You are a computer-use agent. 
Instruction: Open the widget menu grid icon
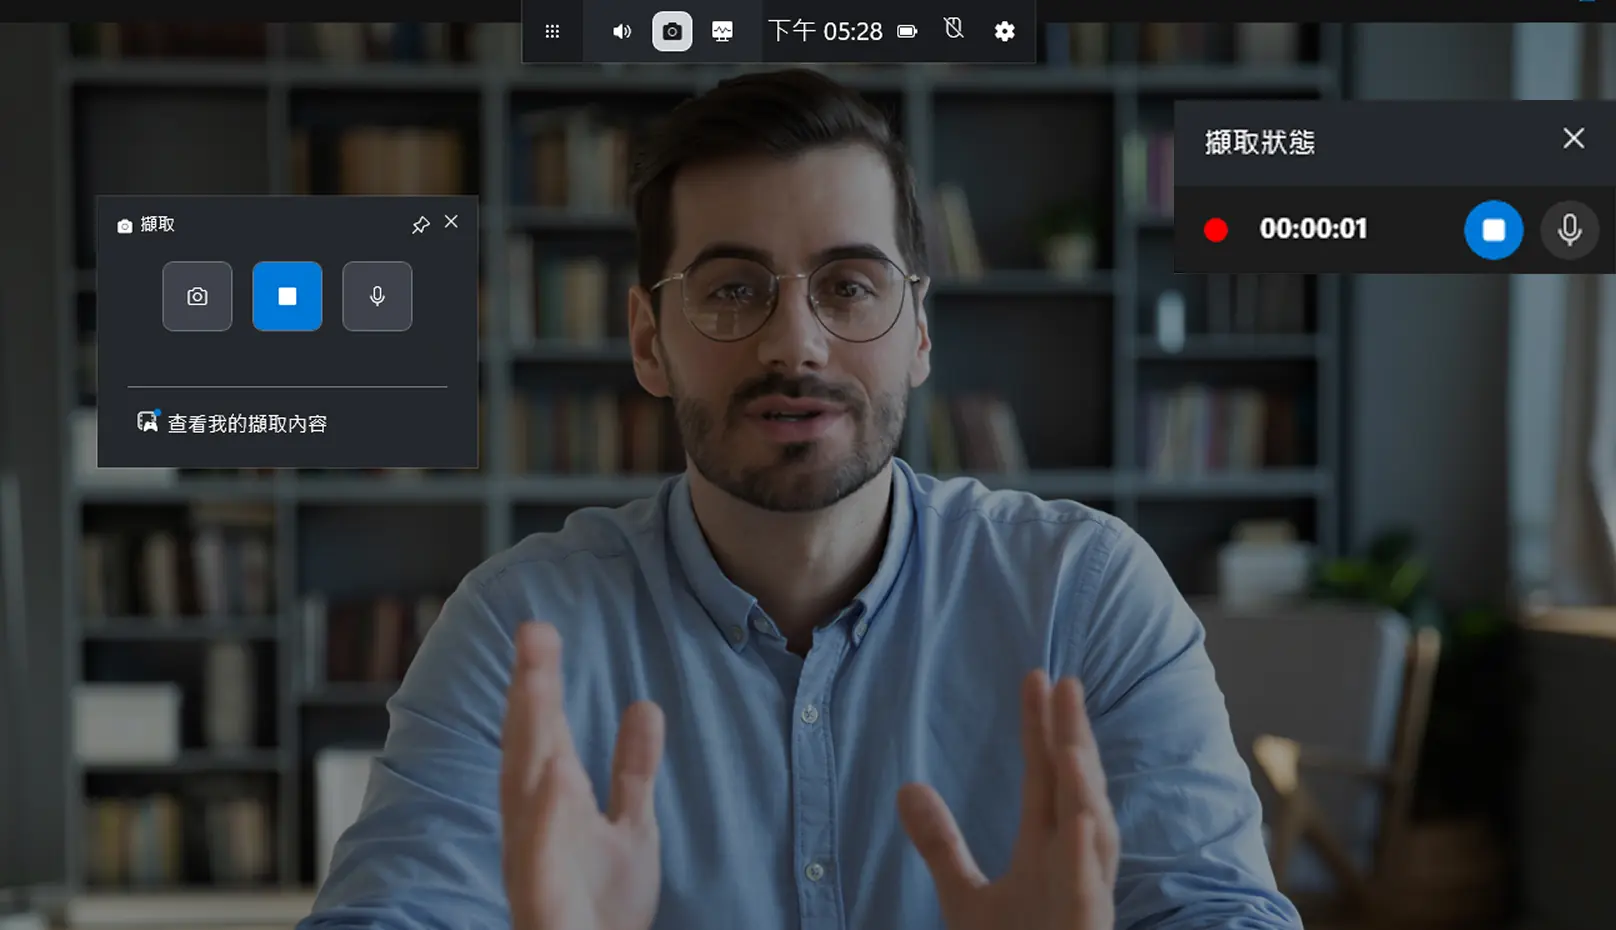[x=552, y=31]
